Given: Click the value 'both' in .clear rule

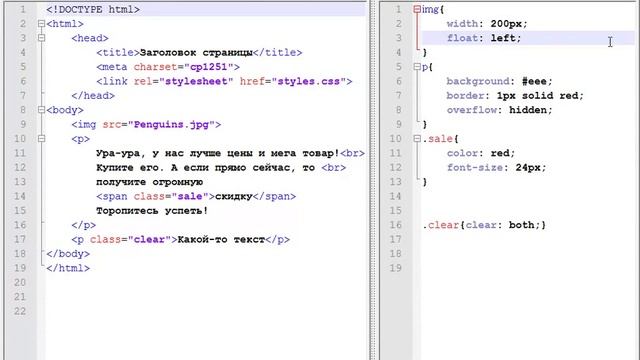Looking at the screenshot, I should point(521,225).
